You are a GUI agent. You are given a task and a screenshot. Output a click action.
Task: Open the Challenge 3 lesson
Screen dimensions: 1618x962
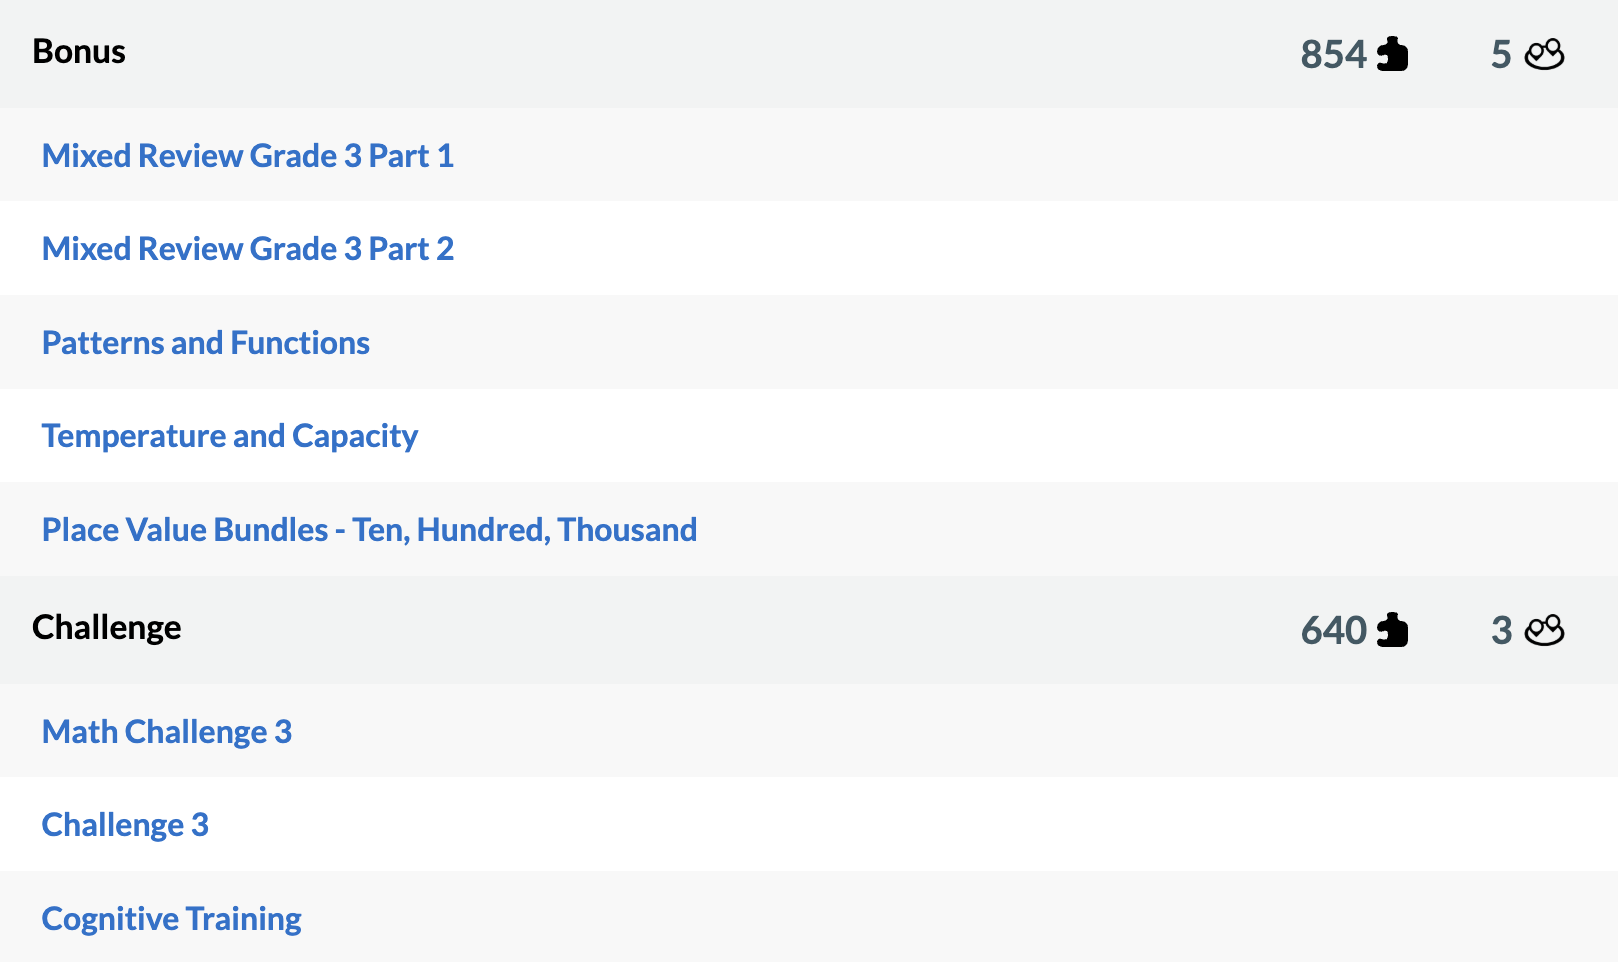[x=126, y=824]
